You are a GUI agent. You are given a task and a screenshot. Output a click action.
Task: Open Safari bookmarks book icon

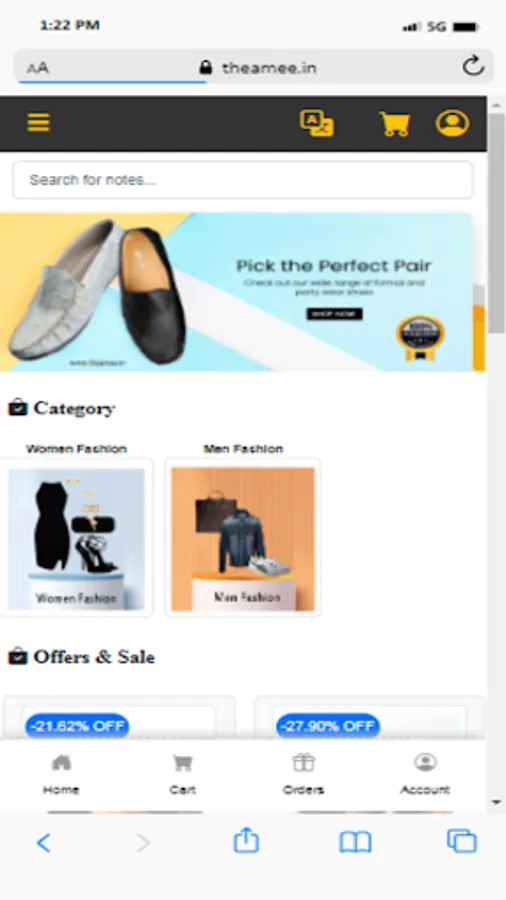[x=356, y=842]
